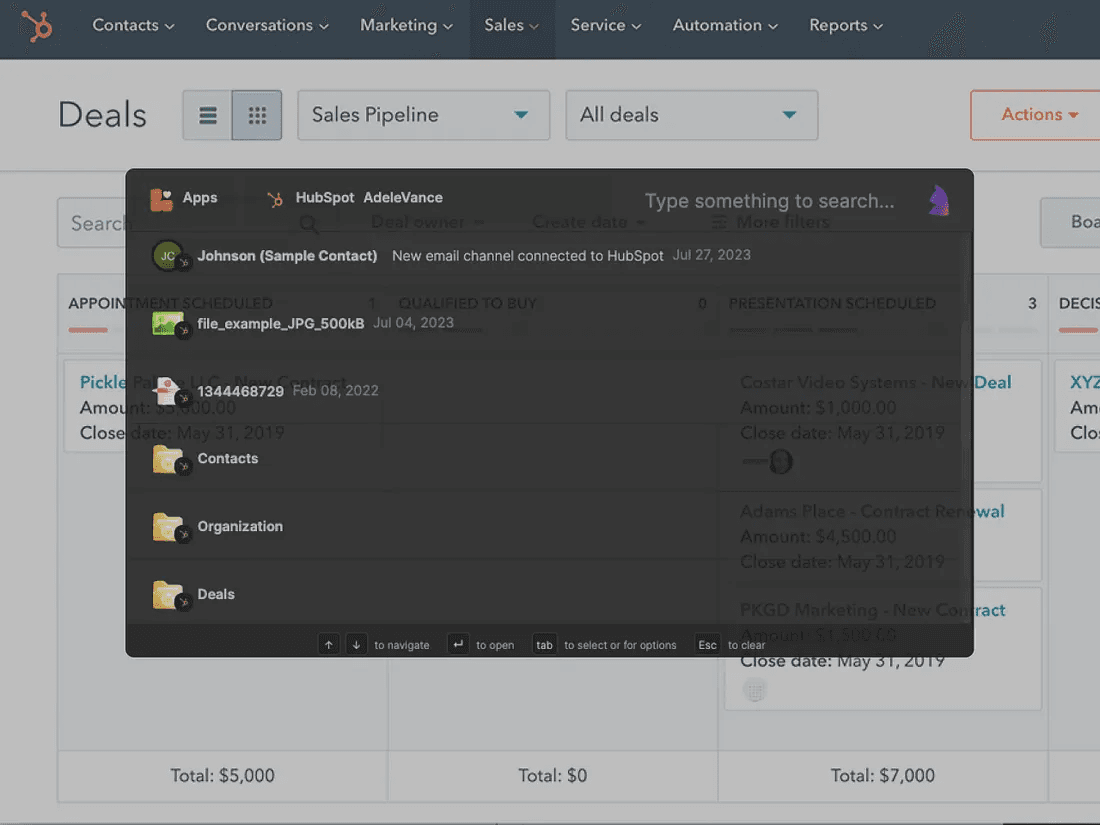Click the Presentation Scheduled column header
Viewport: 1100px width, 825px height.
[832, 304]
